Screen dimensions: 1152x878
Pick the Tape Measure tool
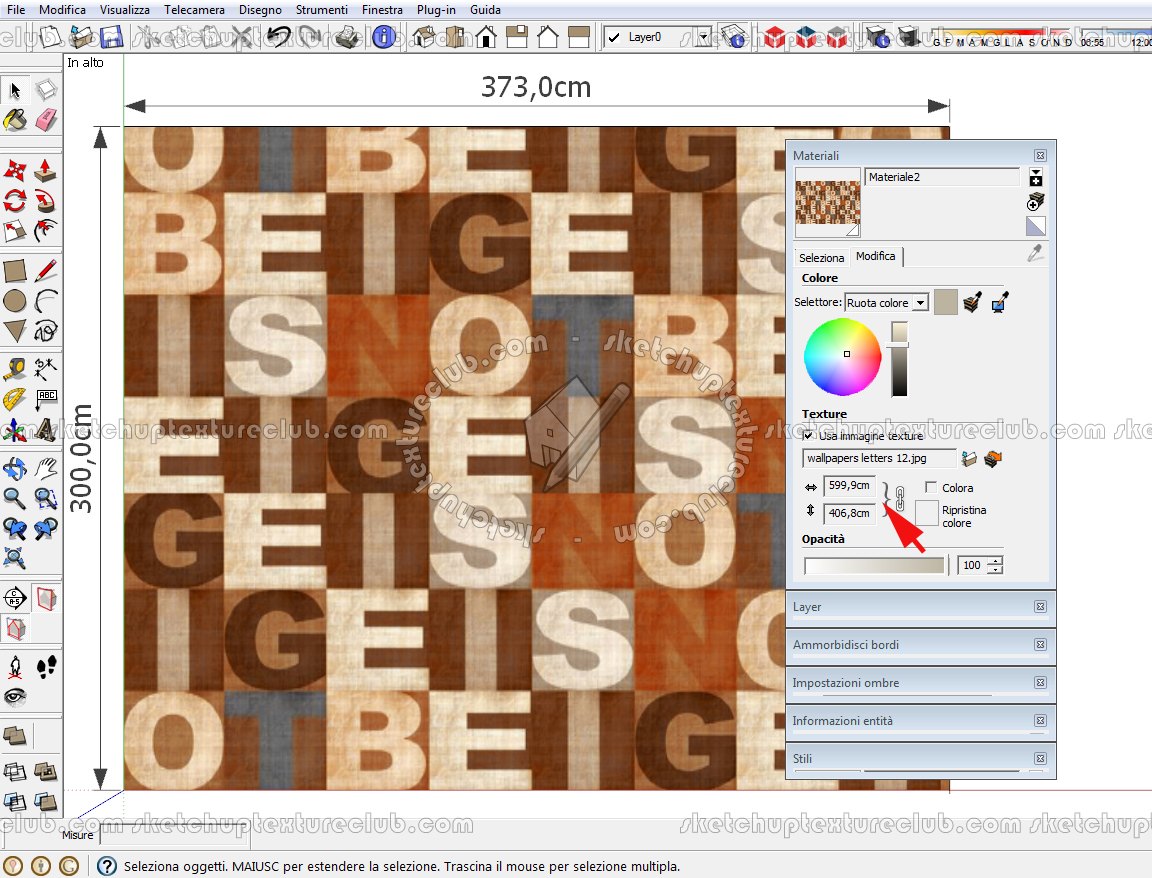(15, 368)
